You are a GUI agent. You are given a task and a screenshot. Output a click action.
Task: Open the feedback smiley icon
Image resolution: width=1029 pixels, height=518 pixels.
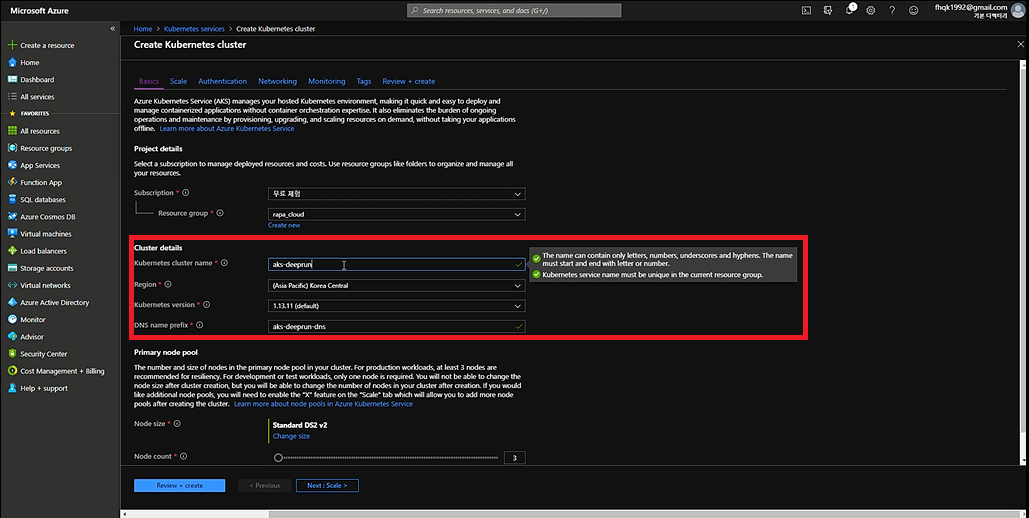(x=914, y=11)
